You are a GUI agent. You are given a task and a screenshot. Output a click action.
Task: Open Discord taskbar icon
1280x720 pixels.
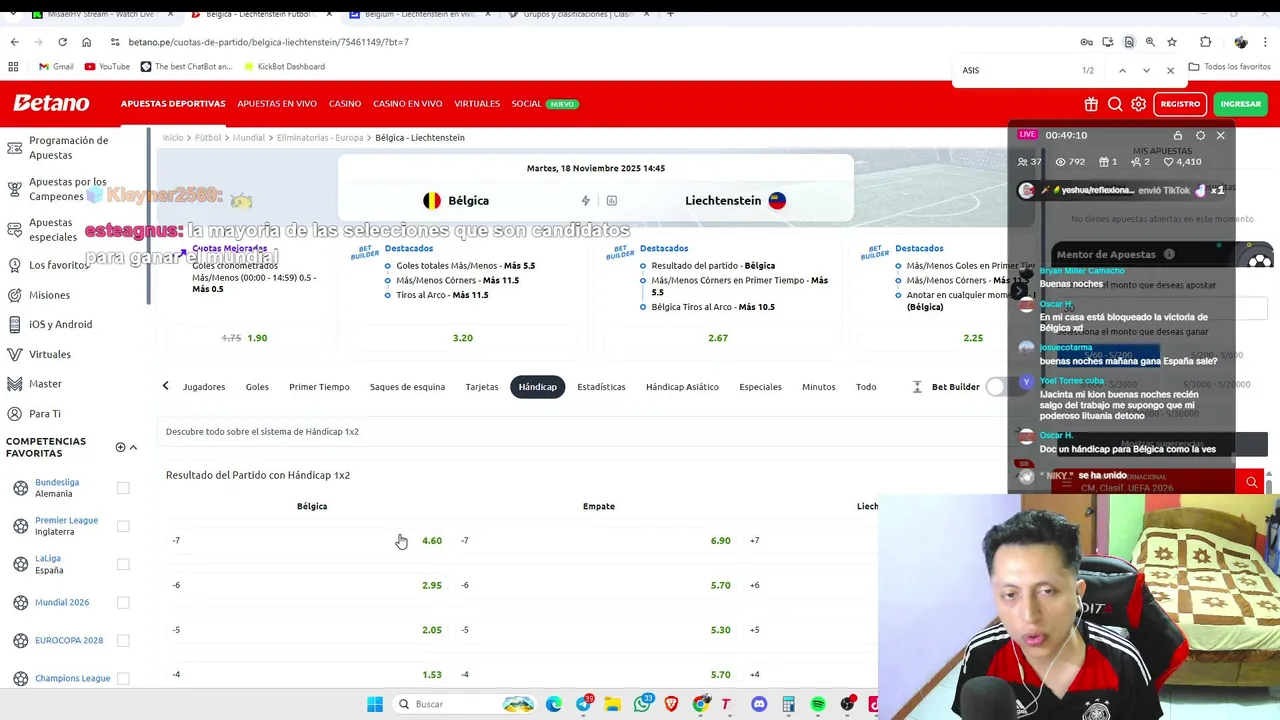[x=759, y=704]
